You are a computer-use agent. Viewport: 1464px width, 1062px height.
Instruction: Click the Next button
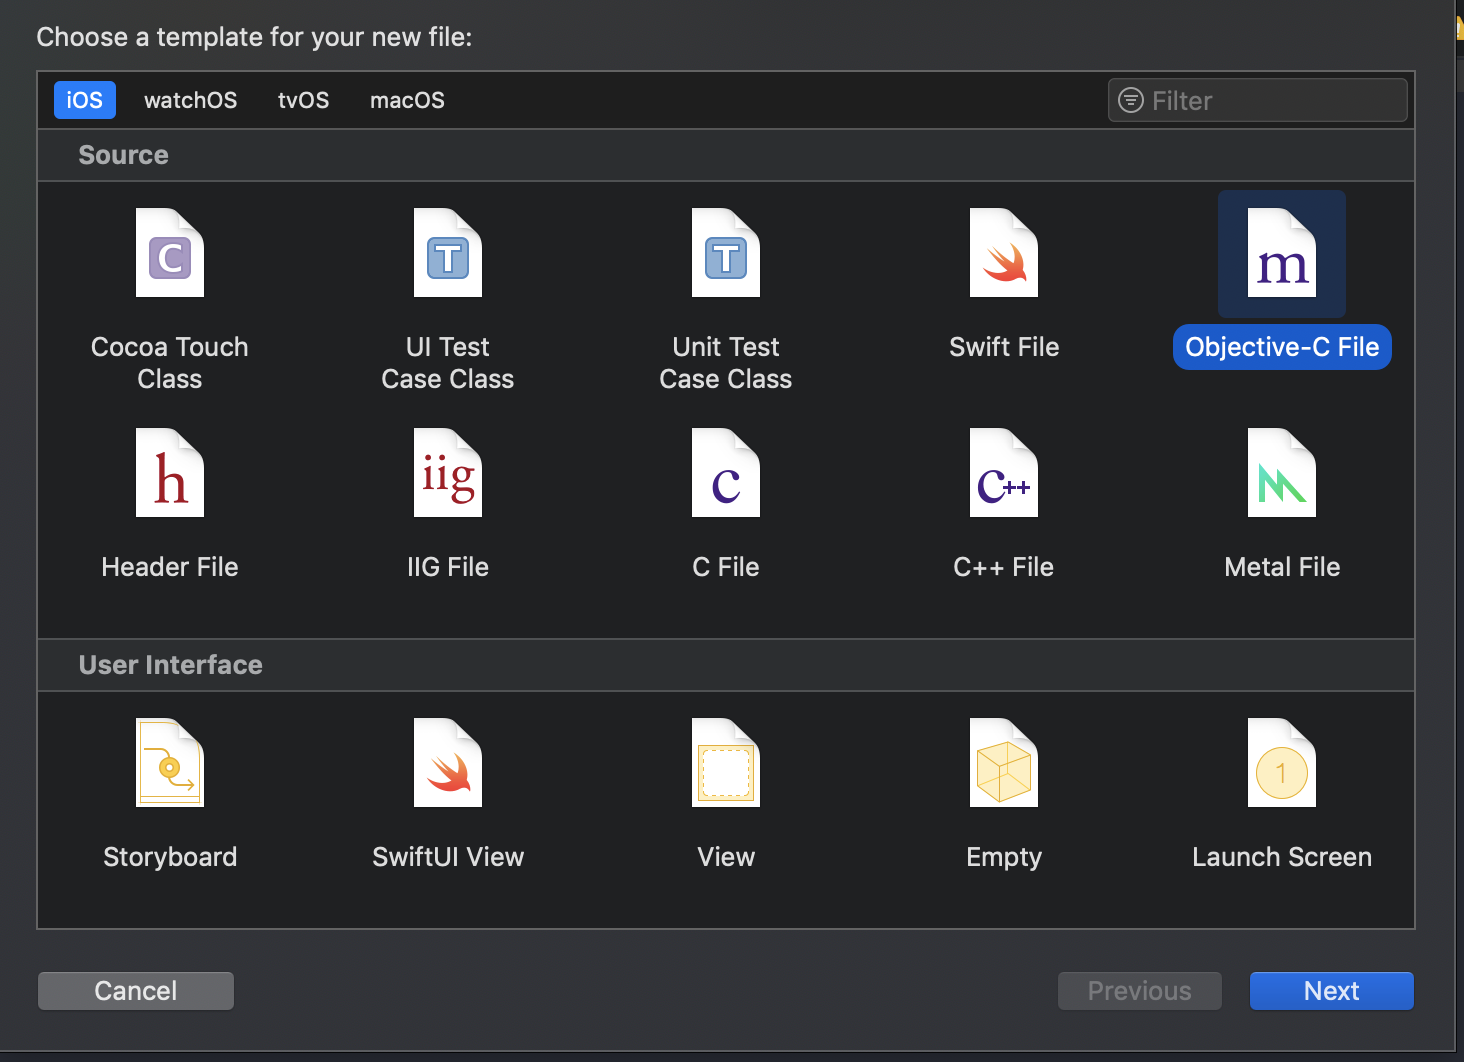coord(1331,990)
